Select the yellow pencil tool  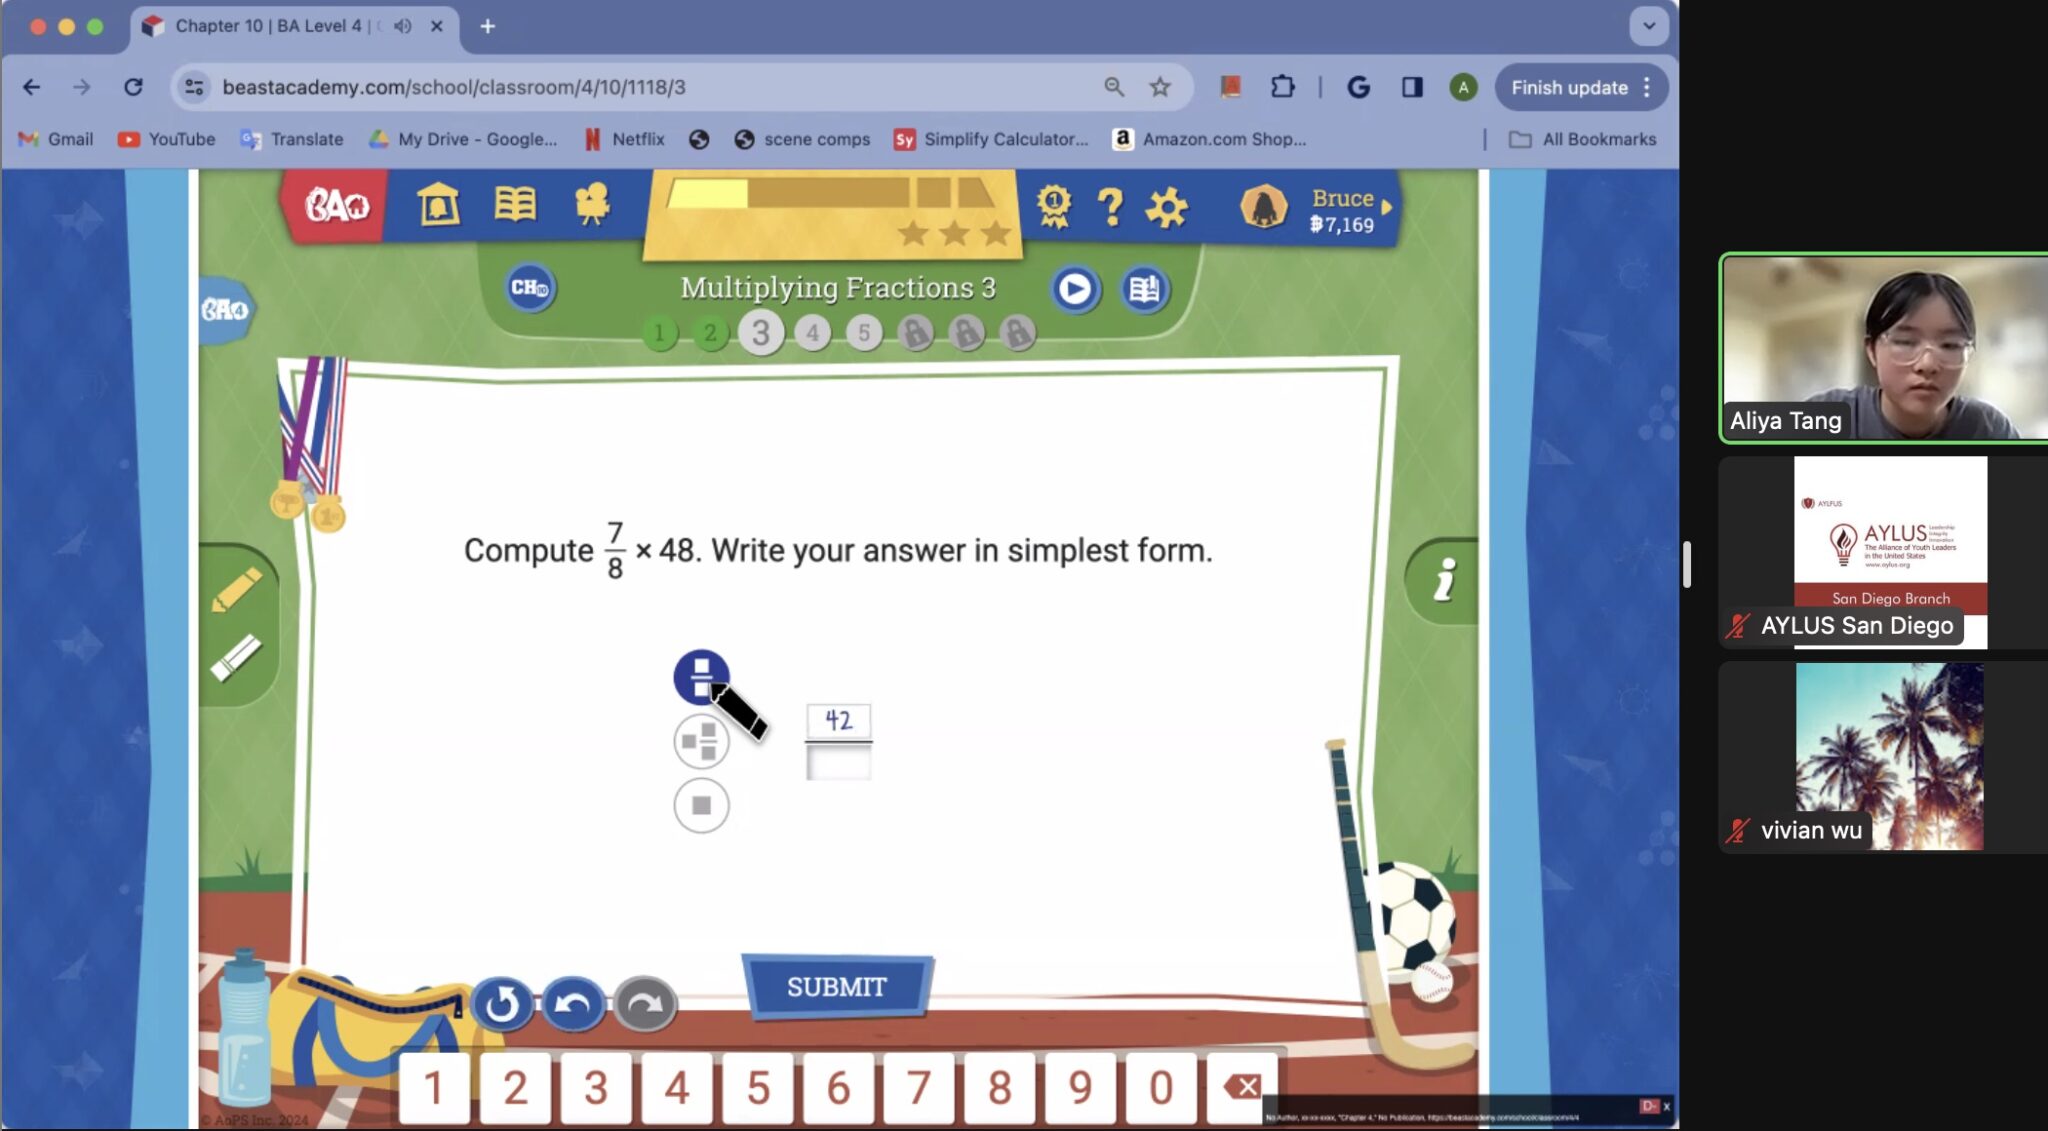(237, 589)
